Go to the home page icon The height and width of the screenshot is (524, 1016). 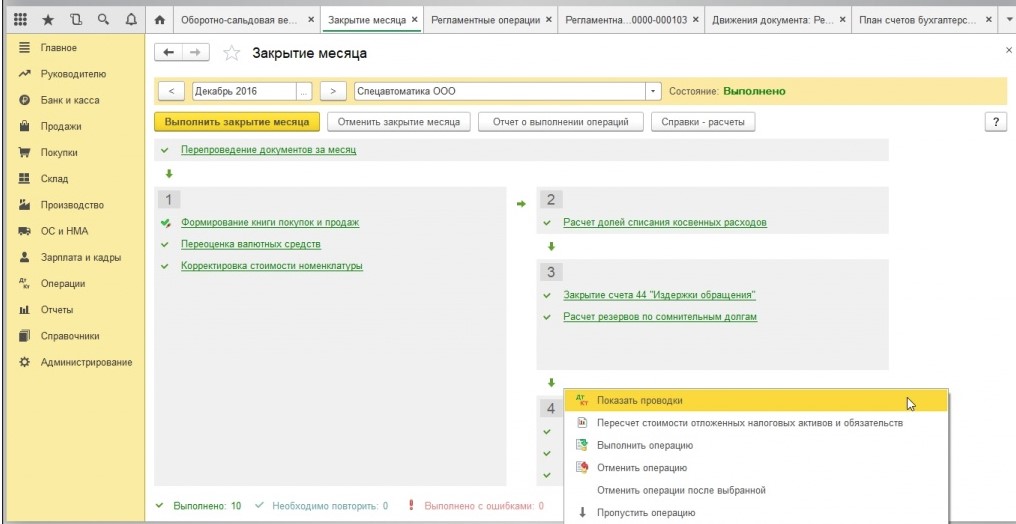point(159,20)
